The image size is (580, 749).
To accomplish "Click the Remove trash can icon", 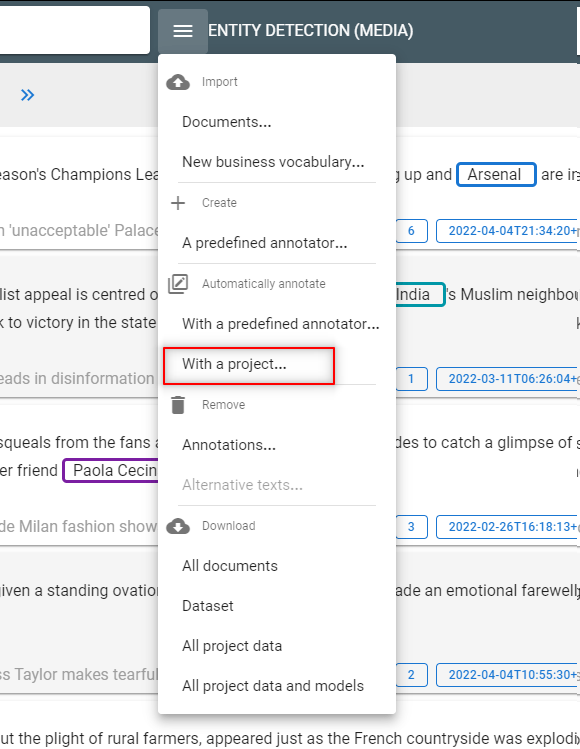I will (x=178, y=405).
